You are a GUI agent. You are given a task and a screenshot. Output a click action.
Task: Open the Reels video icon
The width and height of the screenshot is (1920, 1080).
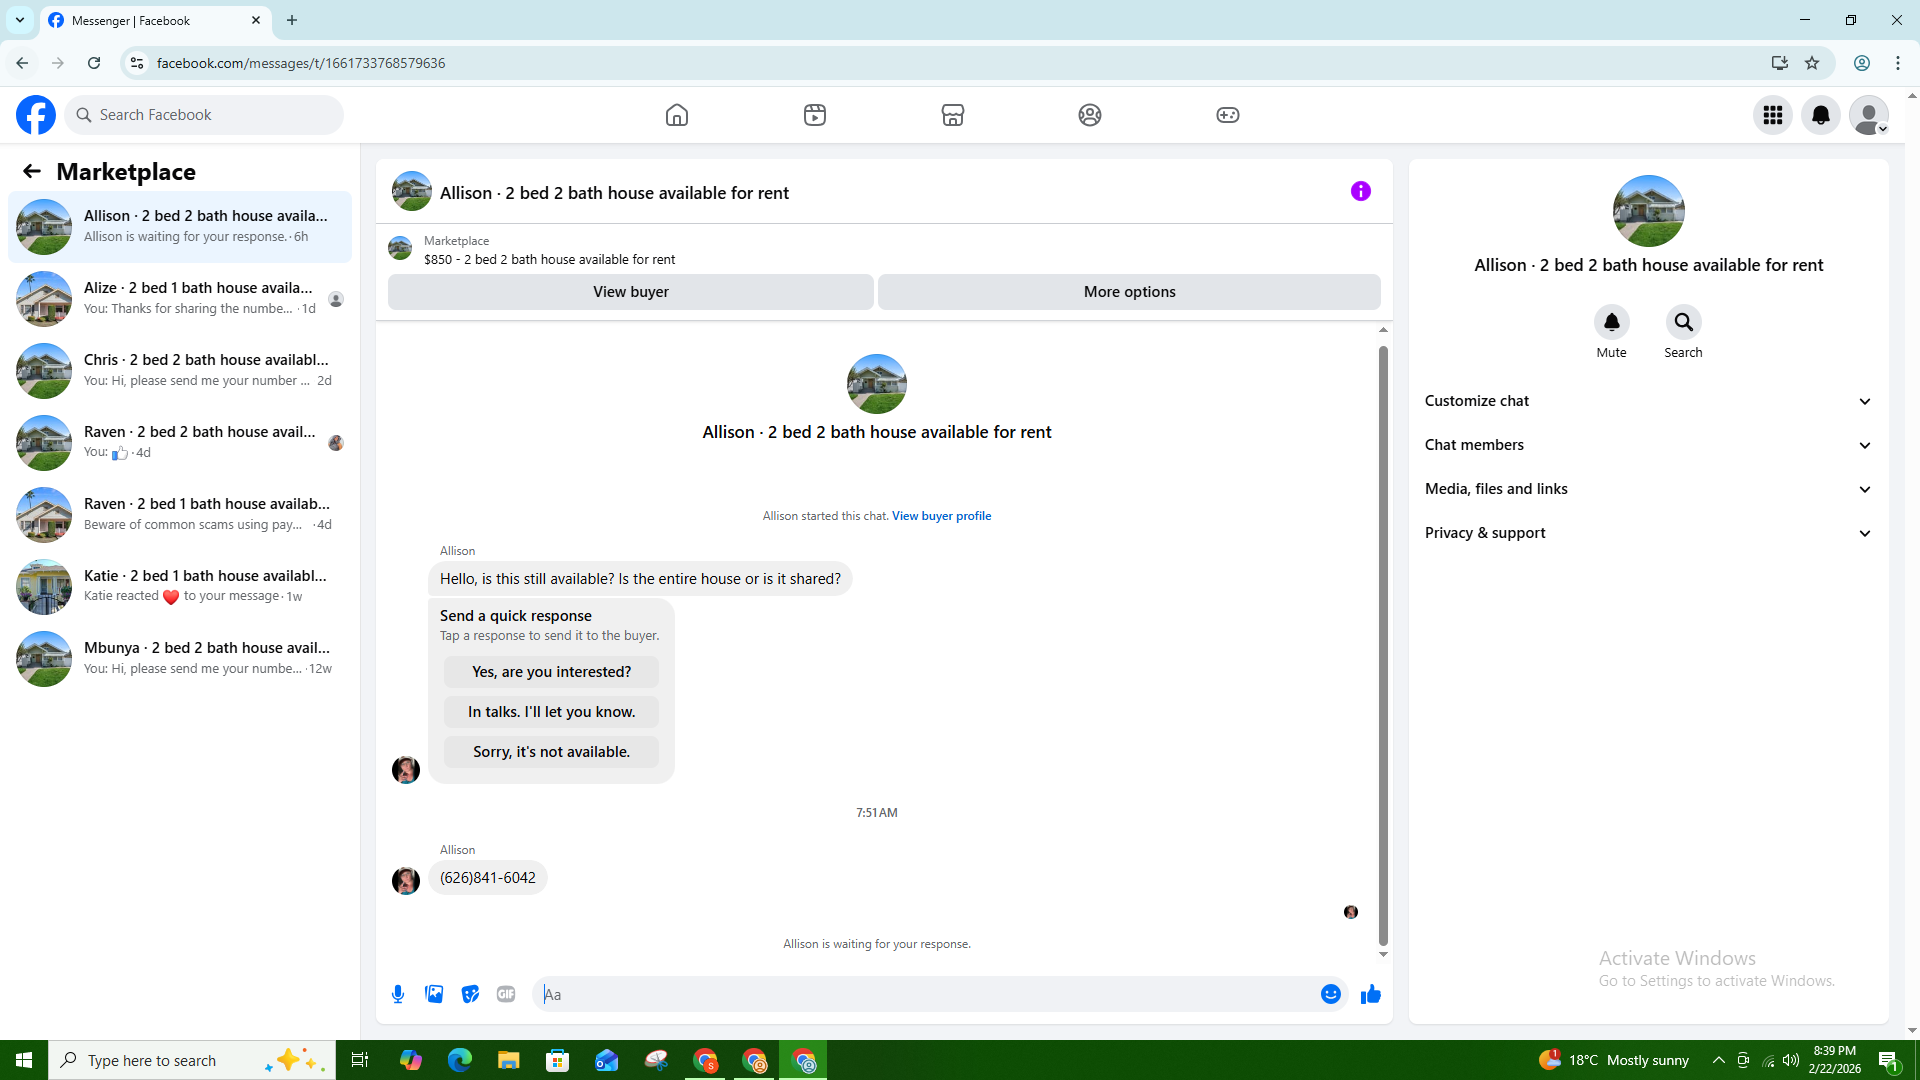click(815, 115)
